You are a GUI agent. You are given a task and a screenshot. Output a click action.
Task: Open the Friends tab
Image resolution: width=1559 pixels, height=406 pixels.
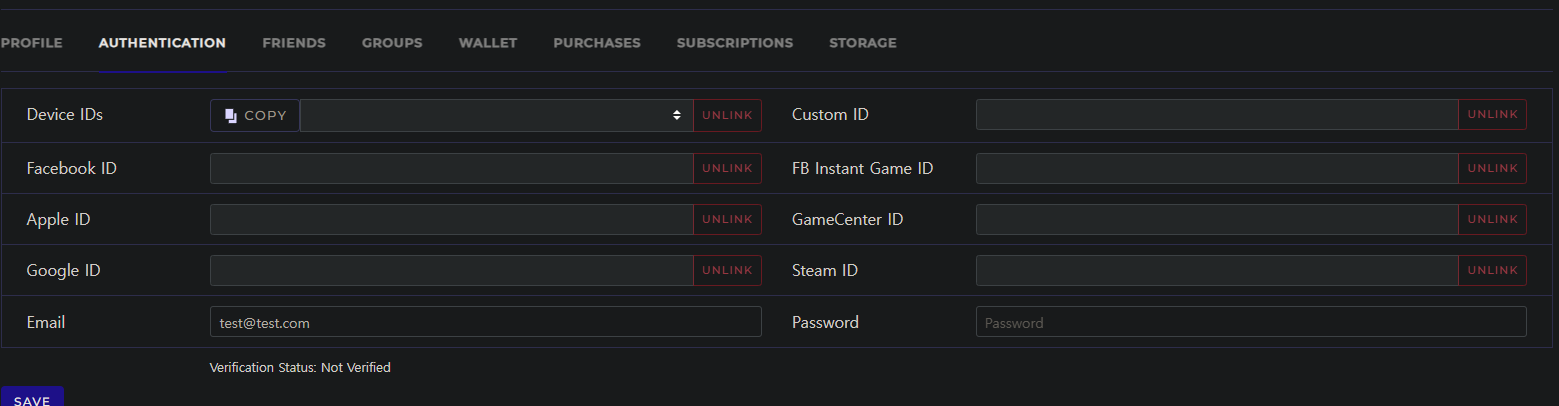(294, 43)
